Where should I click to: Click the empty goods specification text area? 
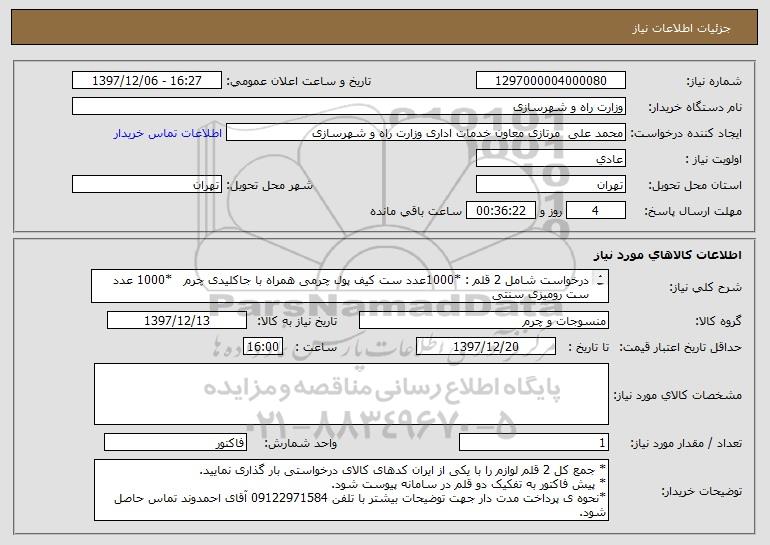[x=351, y=394]
